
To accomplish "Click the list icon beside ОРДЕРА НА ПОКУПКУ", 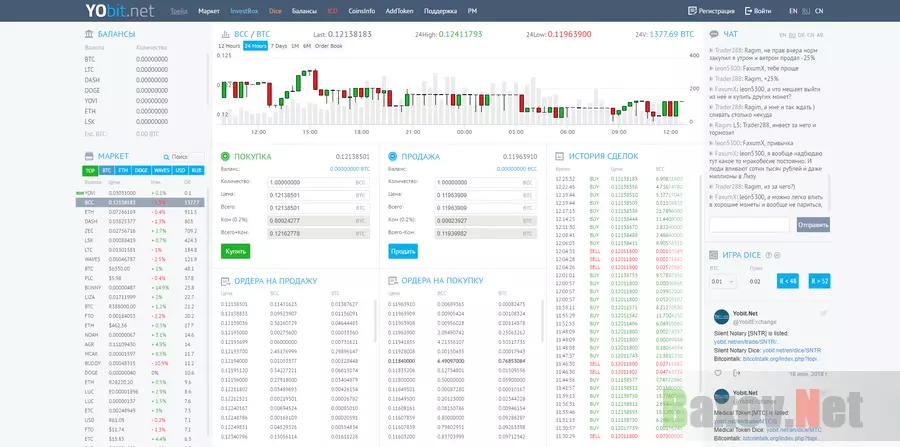I will point(393,281).
